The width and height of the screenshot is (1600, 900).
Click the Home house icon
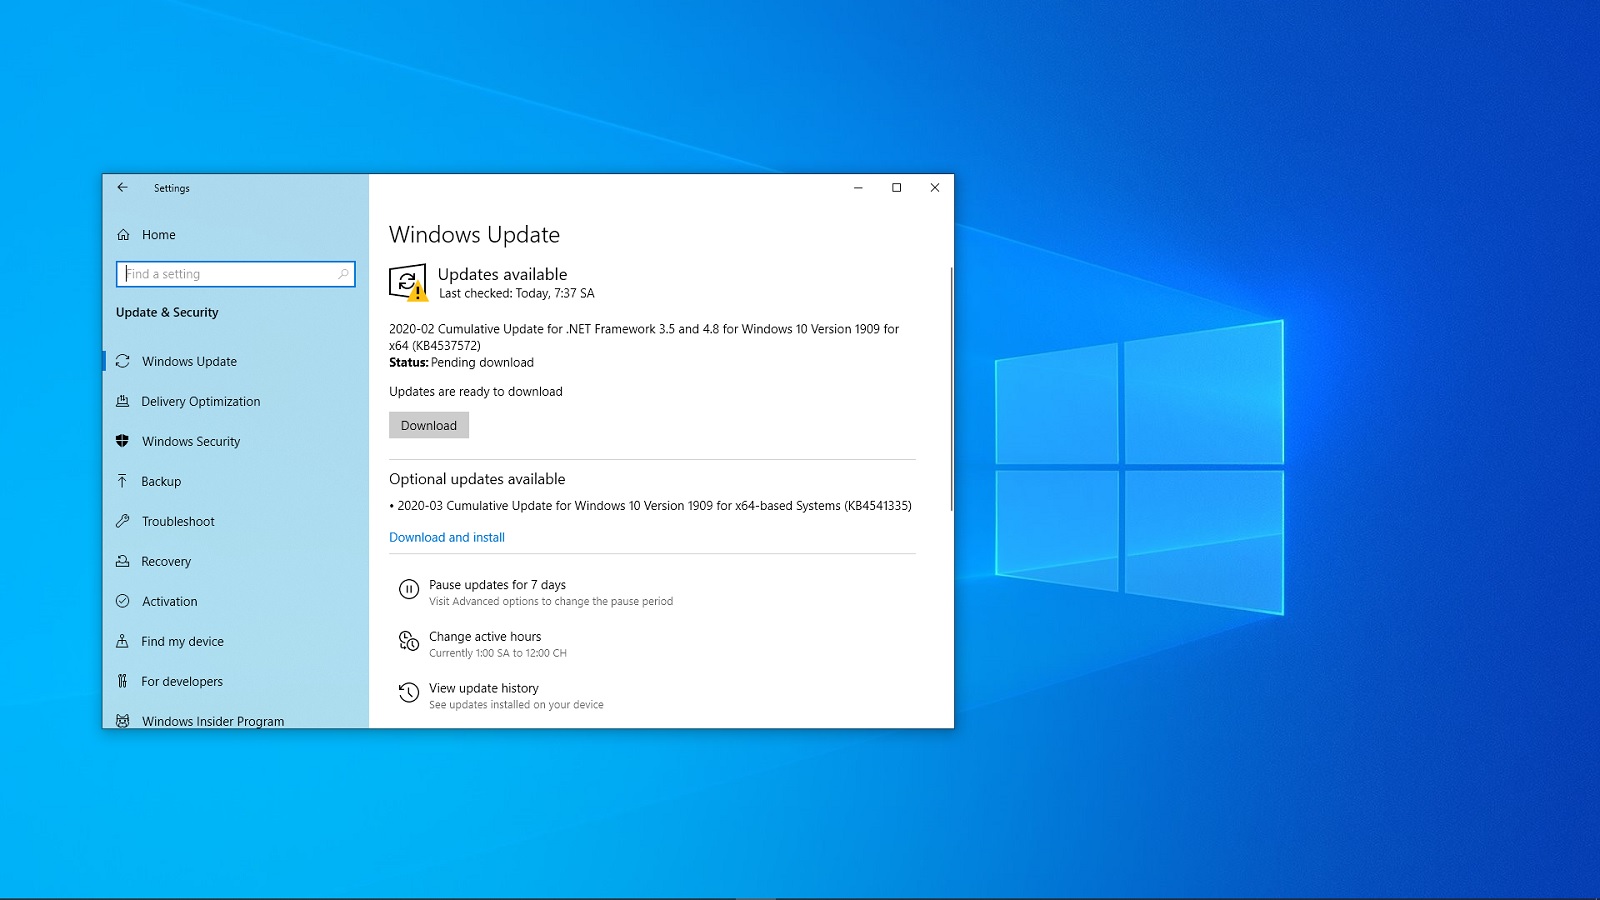(123, 235)
